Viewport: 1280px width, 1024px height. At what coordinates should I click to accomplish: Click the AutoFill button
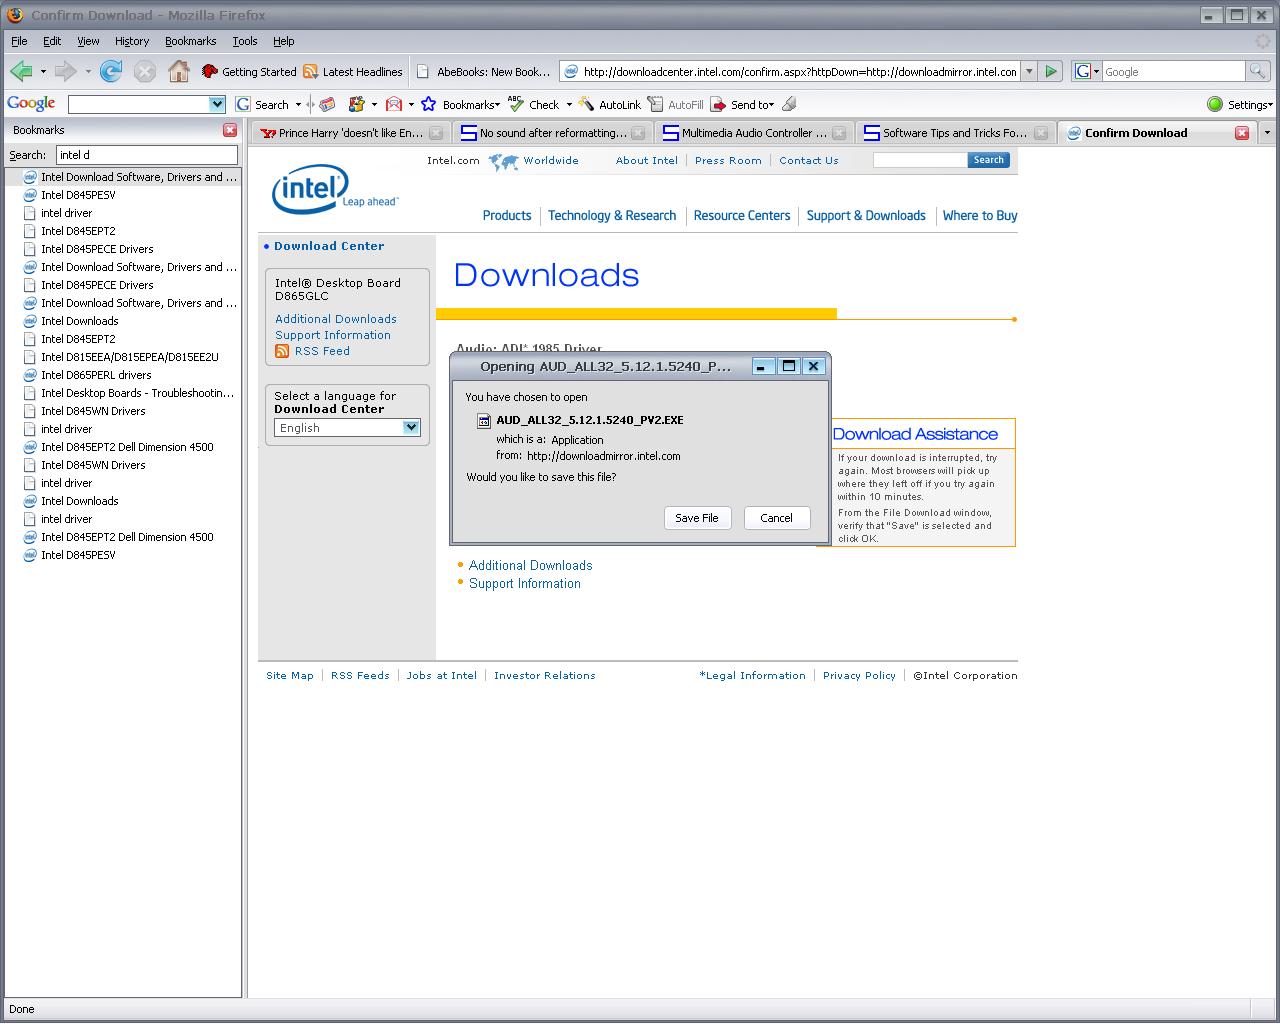pyautogui.click(x=675, y=104)
